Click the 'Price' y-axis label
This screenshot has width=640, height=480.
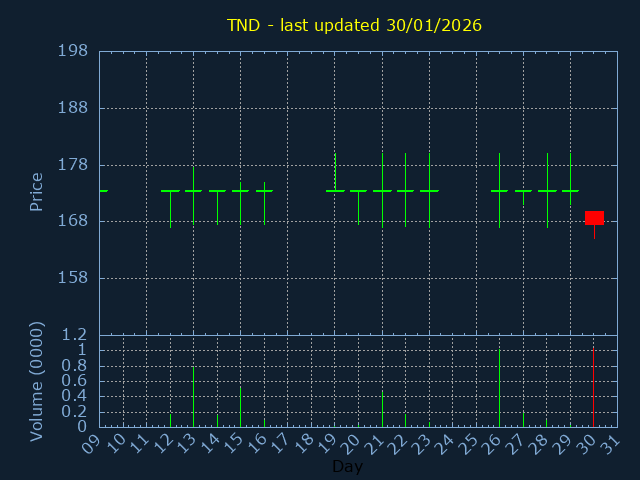pos(37,191)
